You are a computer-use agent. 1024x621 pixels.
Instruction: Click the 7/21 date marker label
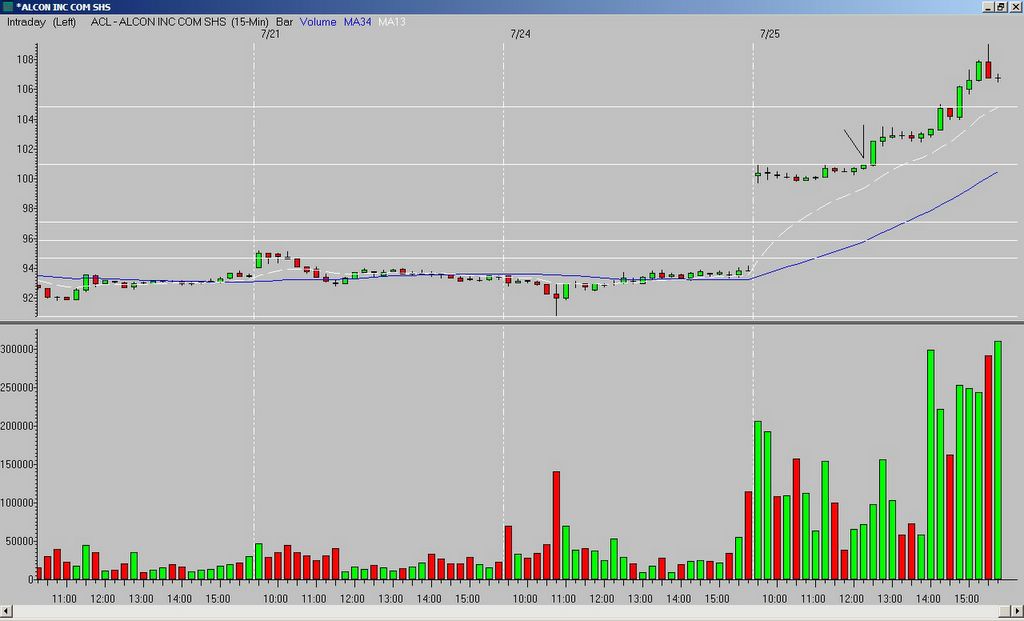pos(270,34)
